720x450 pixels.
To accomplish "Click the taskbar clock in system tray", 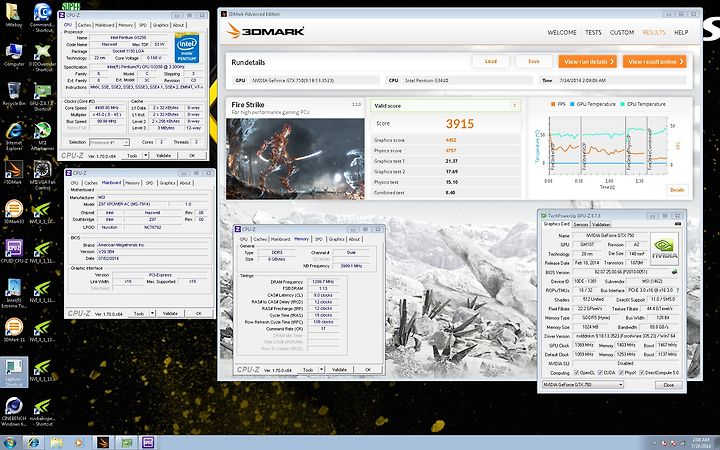I will 700,443.
